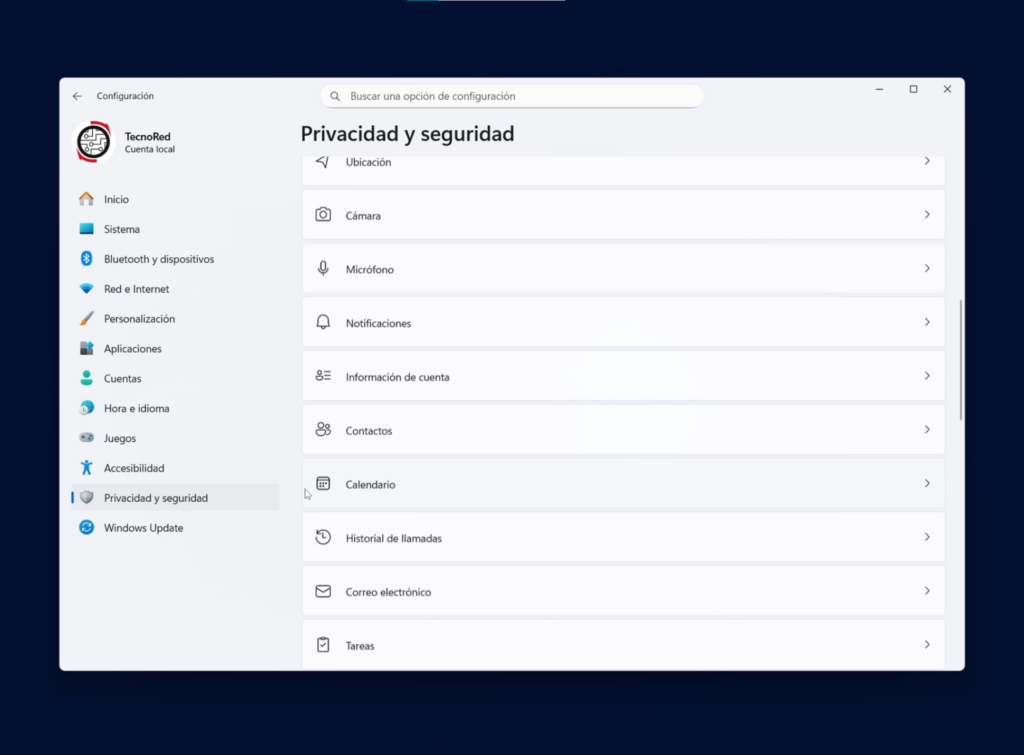Click the configuration search field
The image size is (1024, 755).
511,95
